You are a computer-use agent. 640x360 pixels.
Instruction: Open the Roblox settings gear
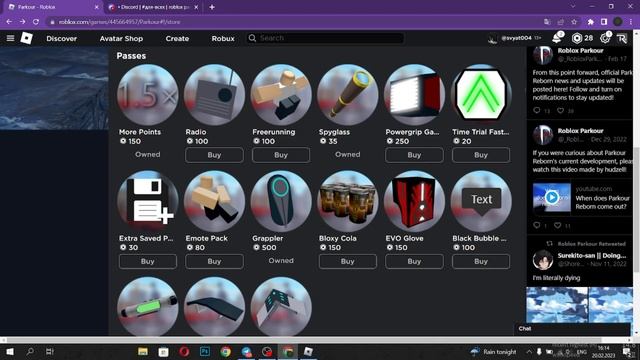tap(605, 38)
